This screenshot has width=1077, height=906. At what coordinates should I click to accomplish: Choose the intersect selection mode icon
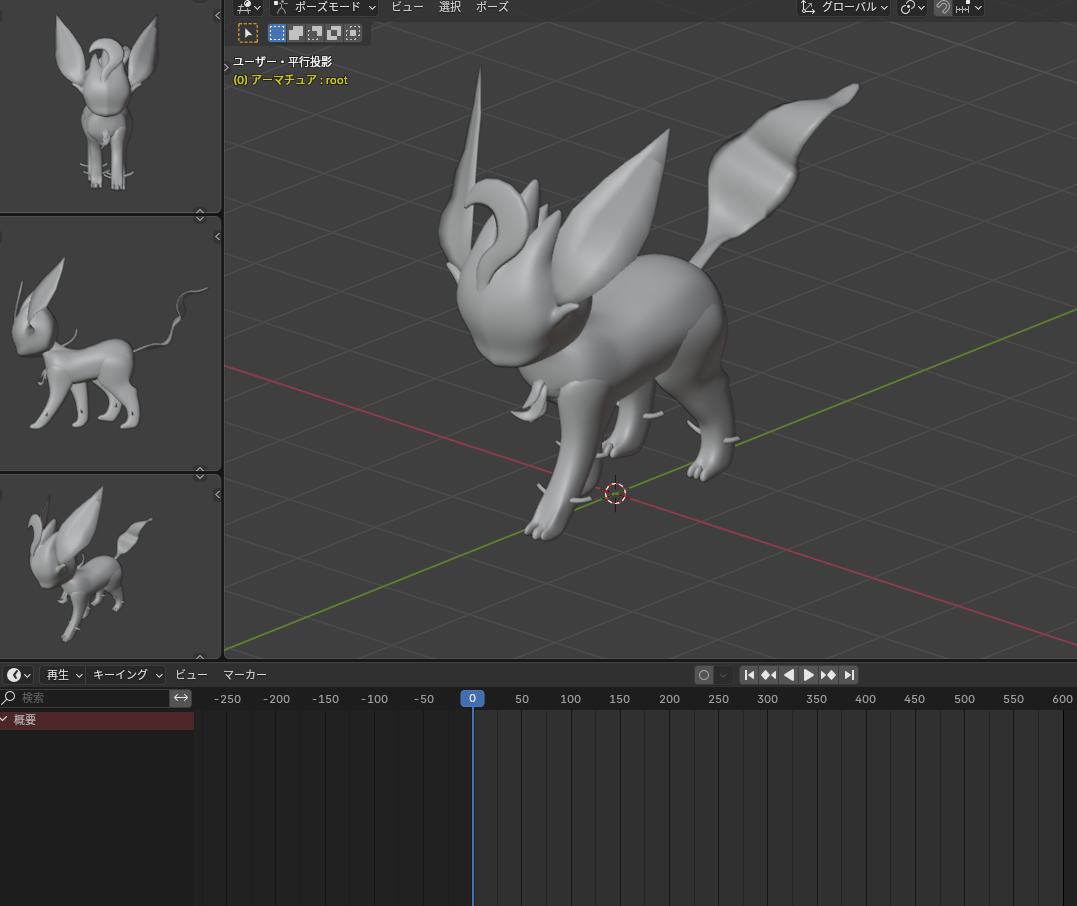click(x=353, y=33)
